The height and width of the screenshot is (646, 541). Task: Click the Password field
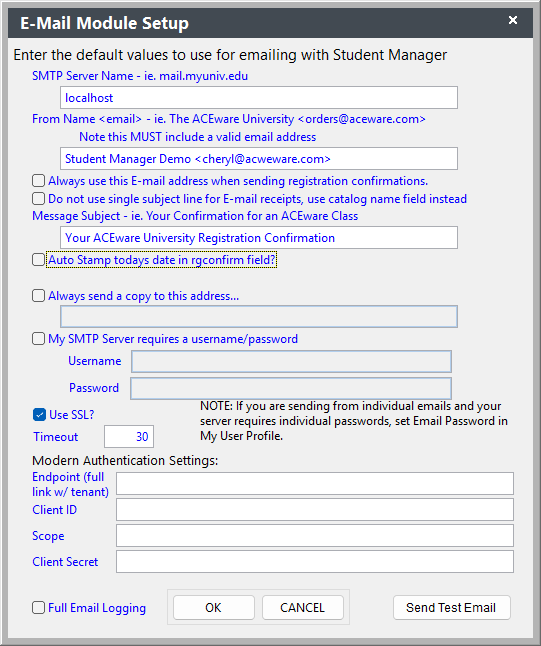(291, 388)
